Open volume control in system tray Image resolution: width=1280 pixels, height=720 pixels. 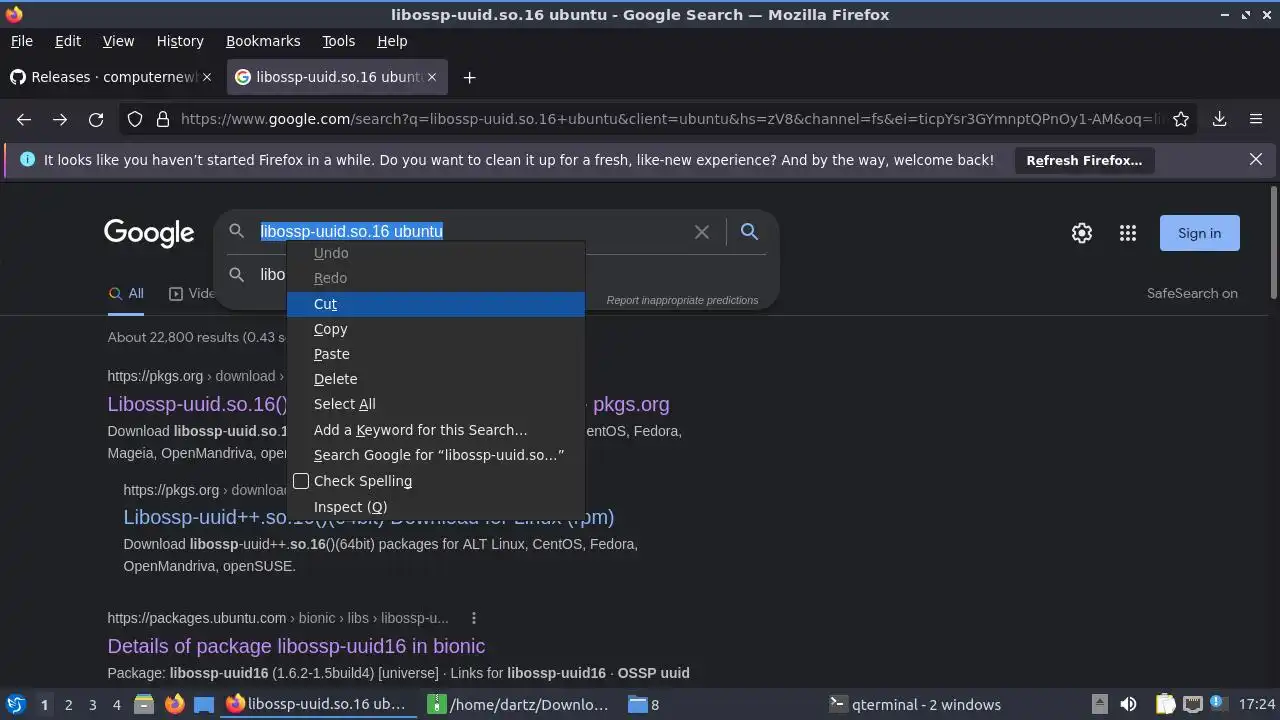click(x=1128, y=704)
